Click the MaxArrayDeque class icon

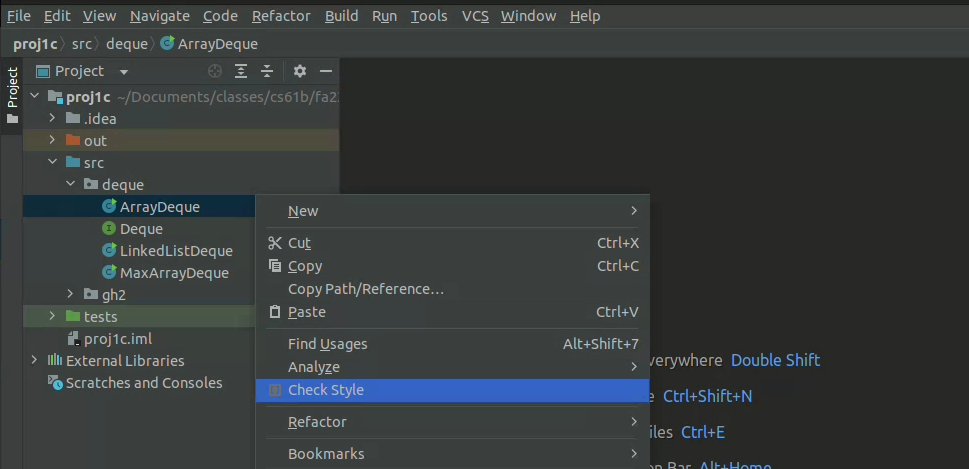click(109, 273)
